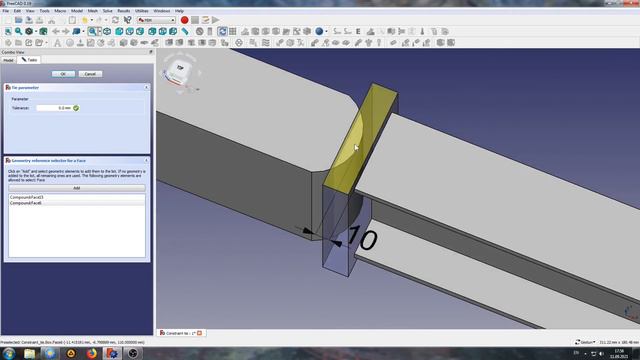Start macro recording with red circle
The width and height of the screenshot is (640, 360).
[x=184, y=20]
